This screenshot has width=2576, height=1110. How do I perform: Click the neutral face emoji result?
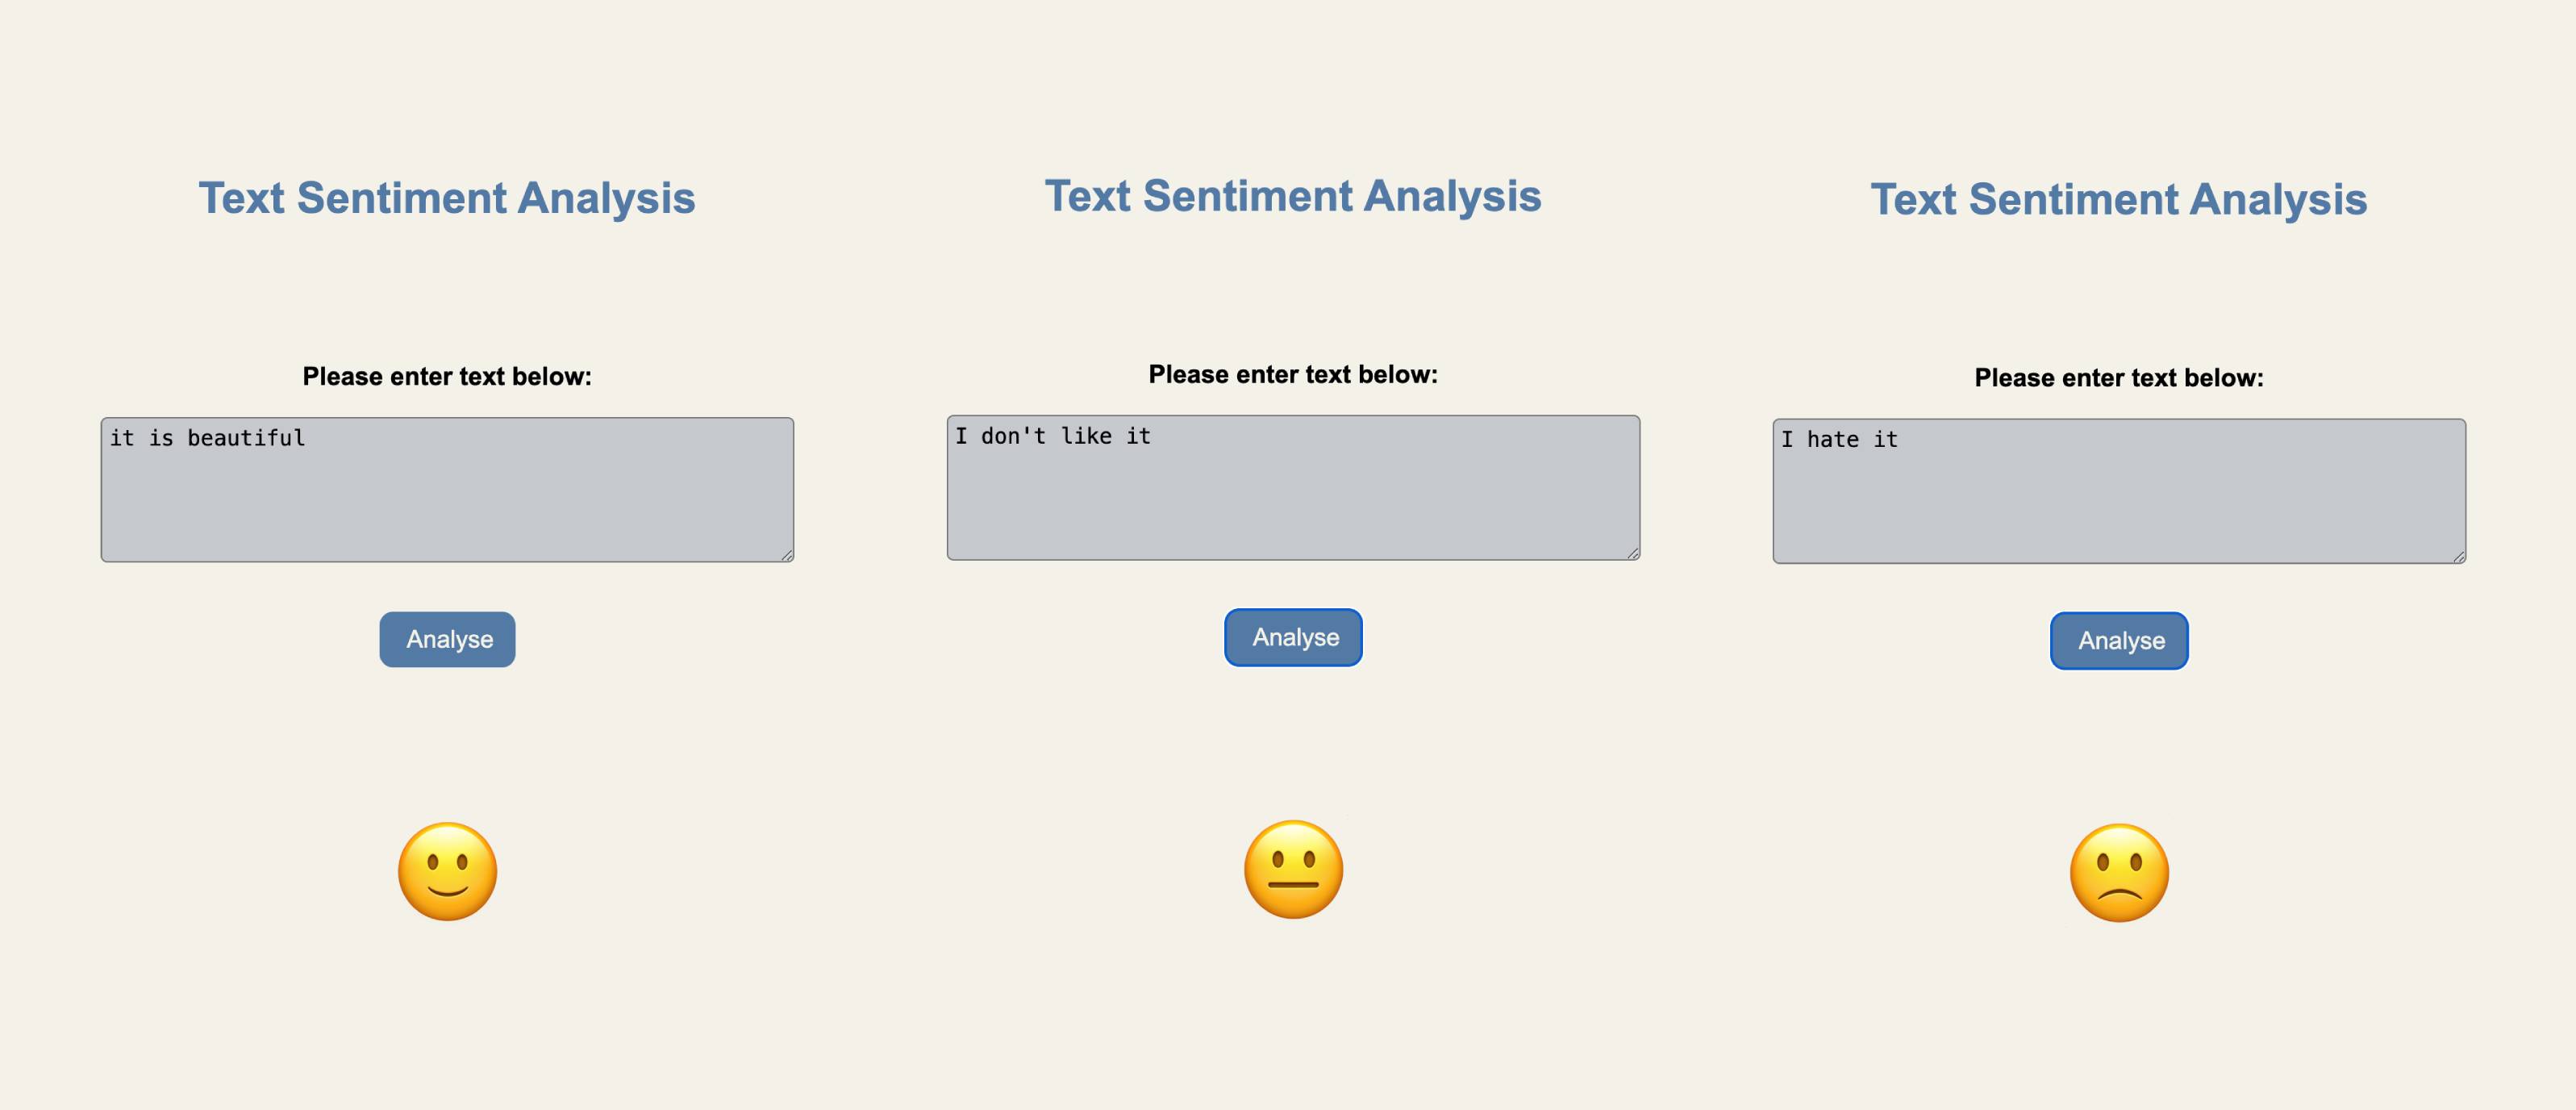tap(1293, 869)
